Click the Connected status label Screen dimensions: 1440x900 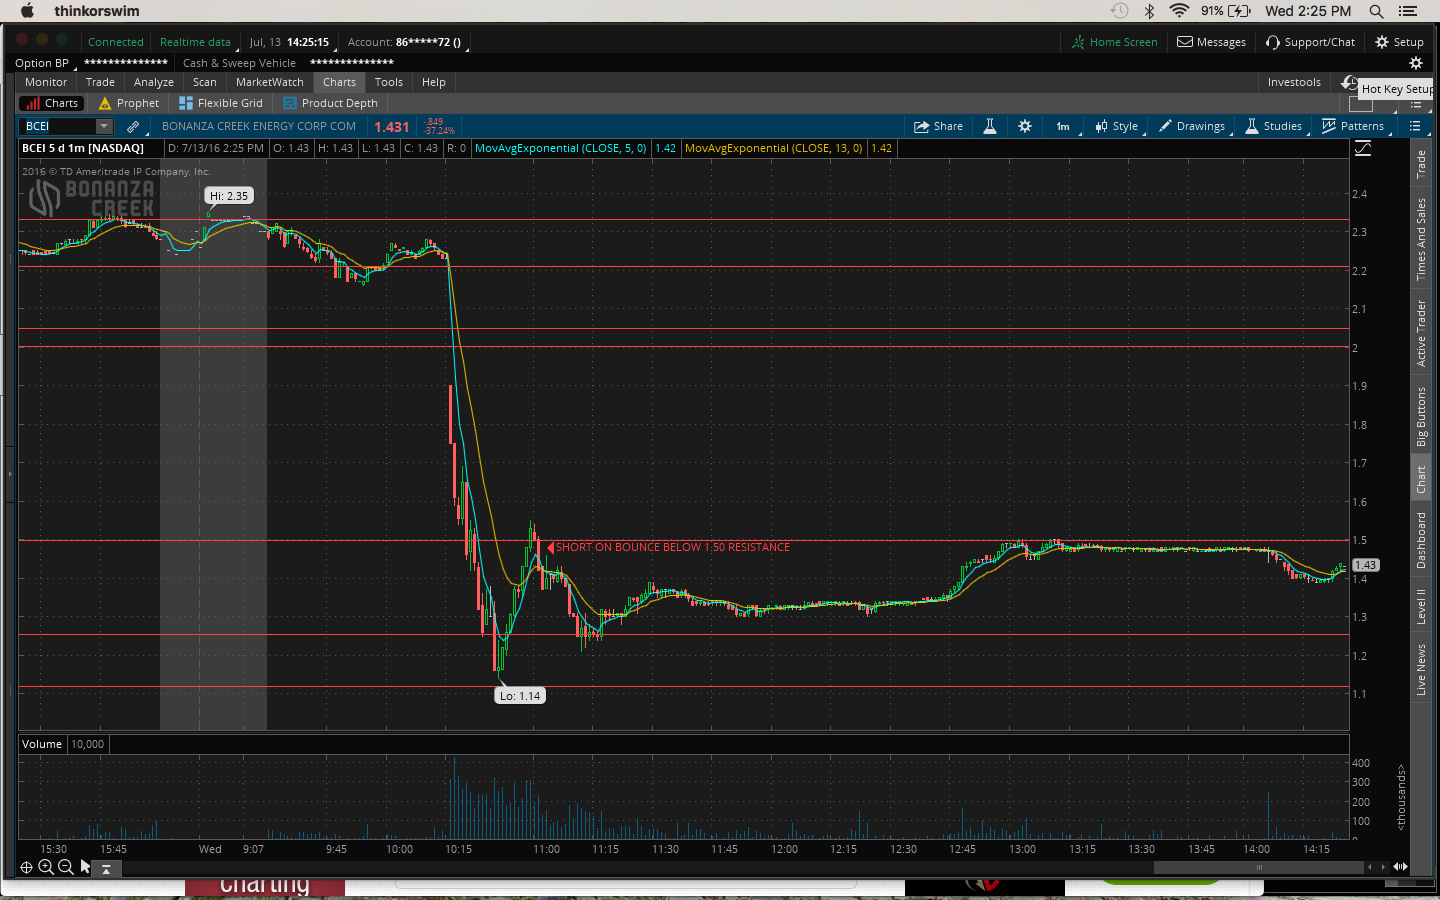[x=116, y=42]
